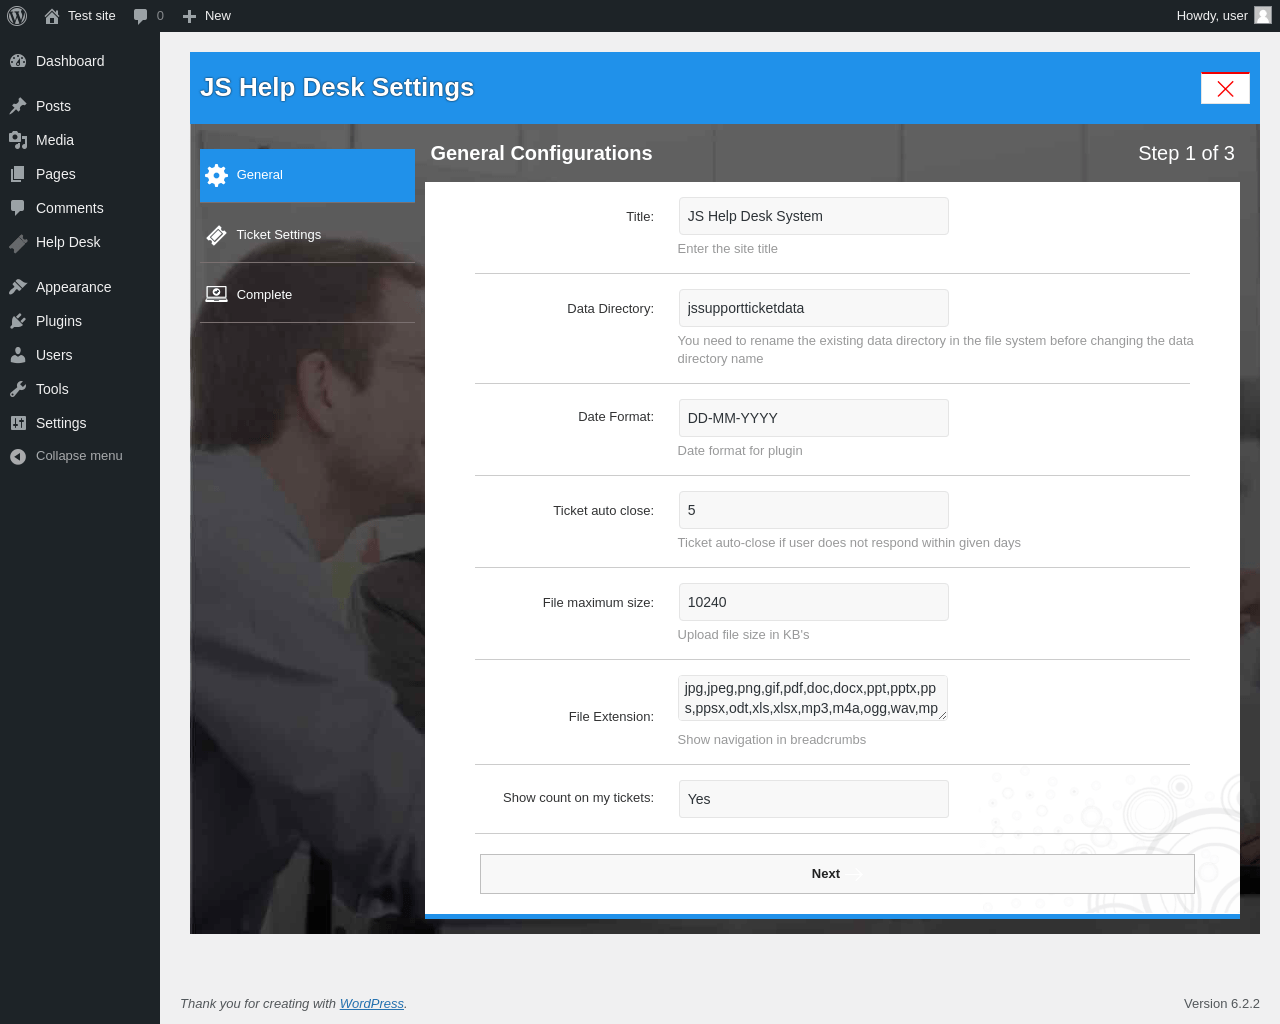Click the Appearance paintbrush icon
The image size is (1280, 1024).
click(x=18, y=287)
